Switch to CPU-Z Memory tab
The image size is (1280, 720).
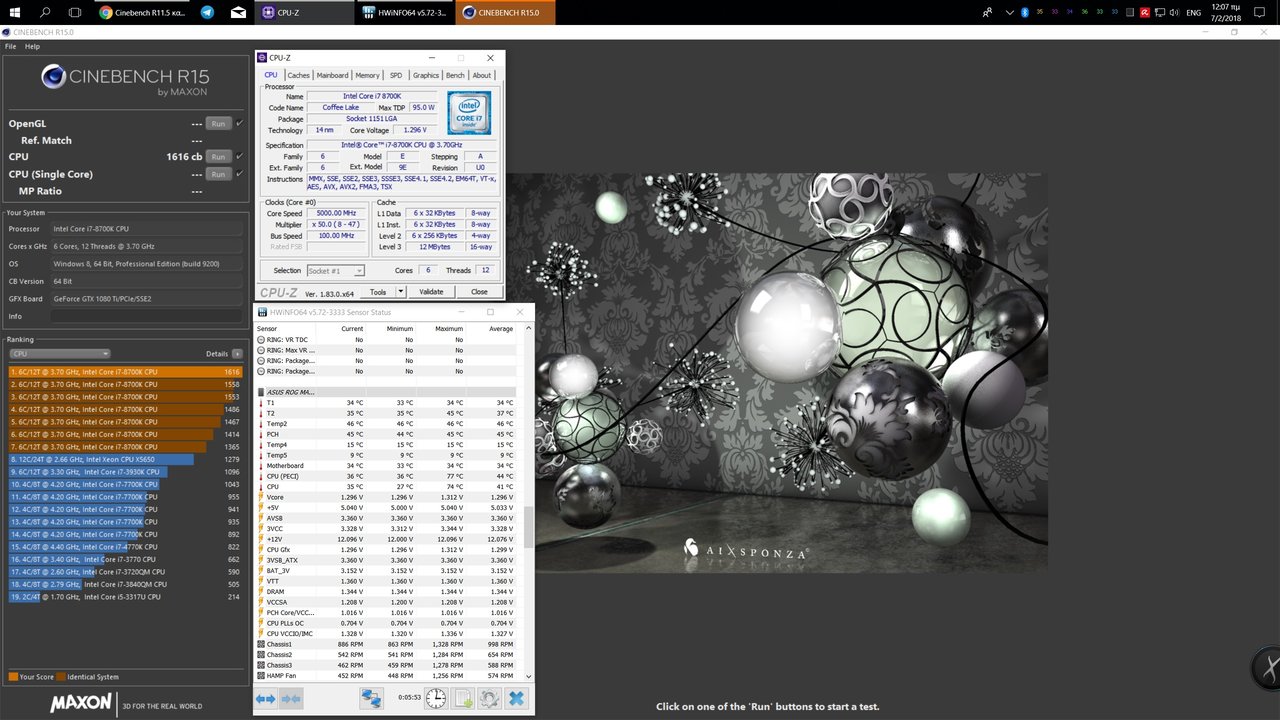pyautogui.click(x=367, y=75)
